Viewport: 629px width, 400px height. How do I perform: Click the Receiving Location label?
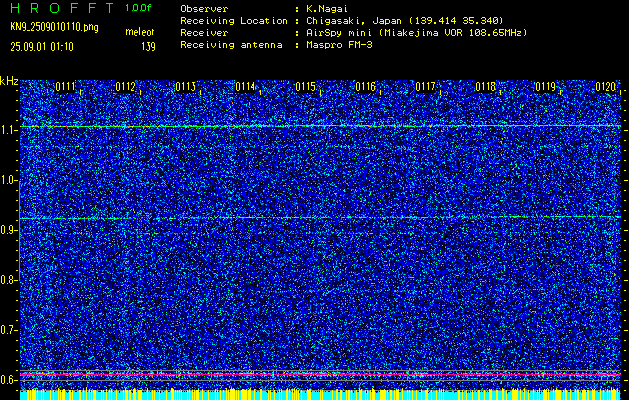point(234,21)
